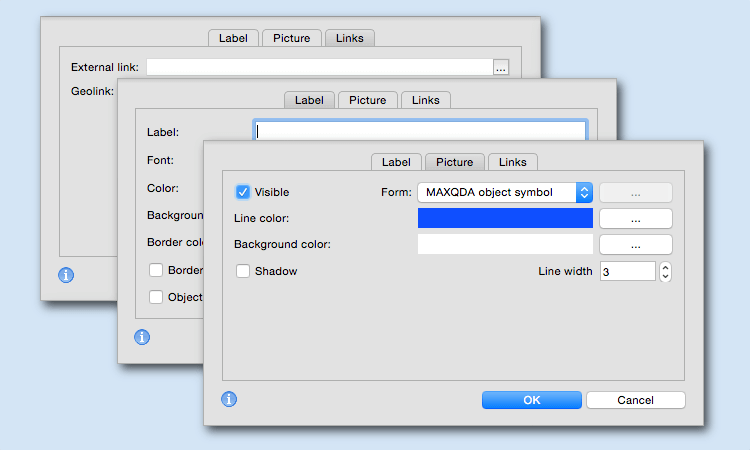Click the white Background color swatch

click(x=505, y=244)
